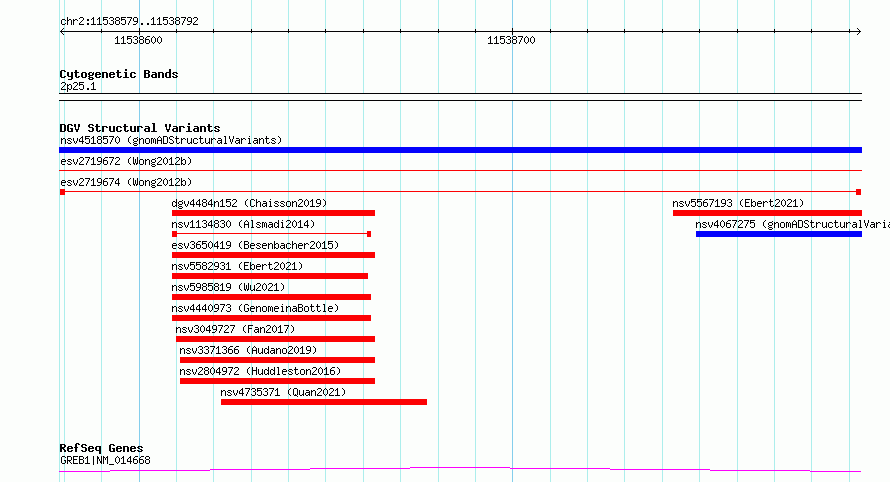Click the chr2:11538579..11538792 coordinates text
890x482 pixels.
(x=129, y=21)
